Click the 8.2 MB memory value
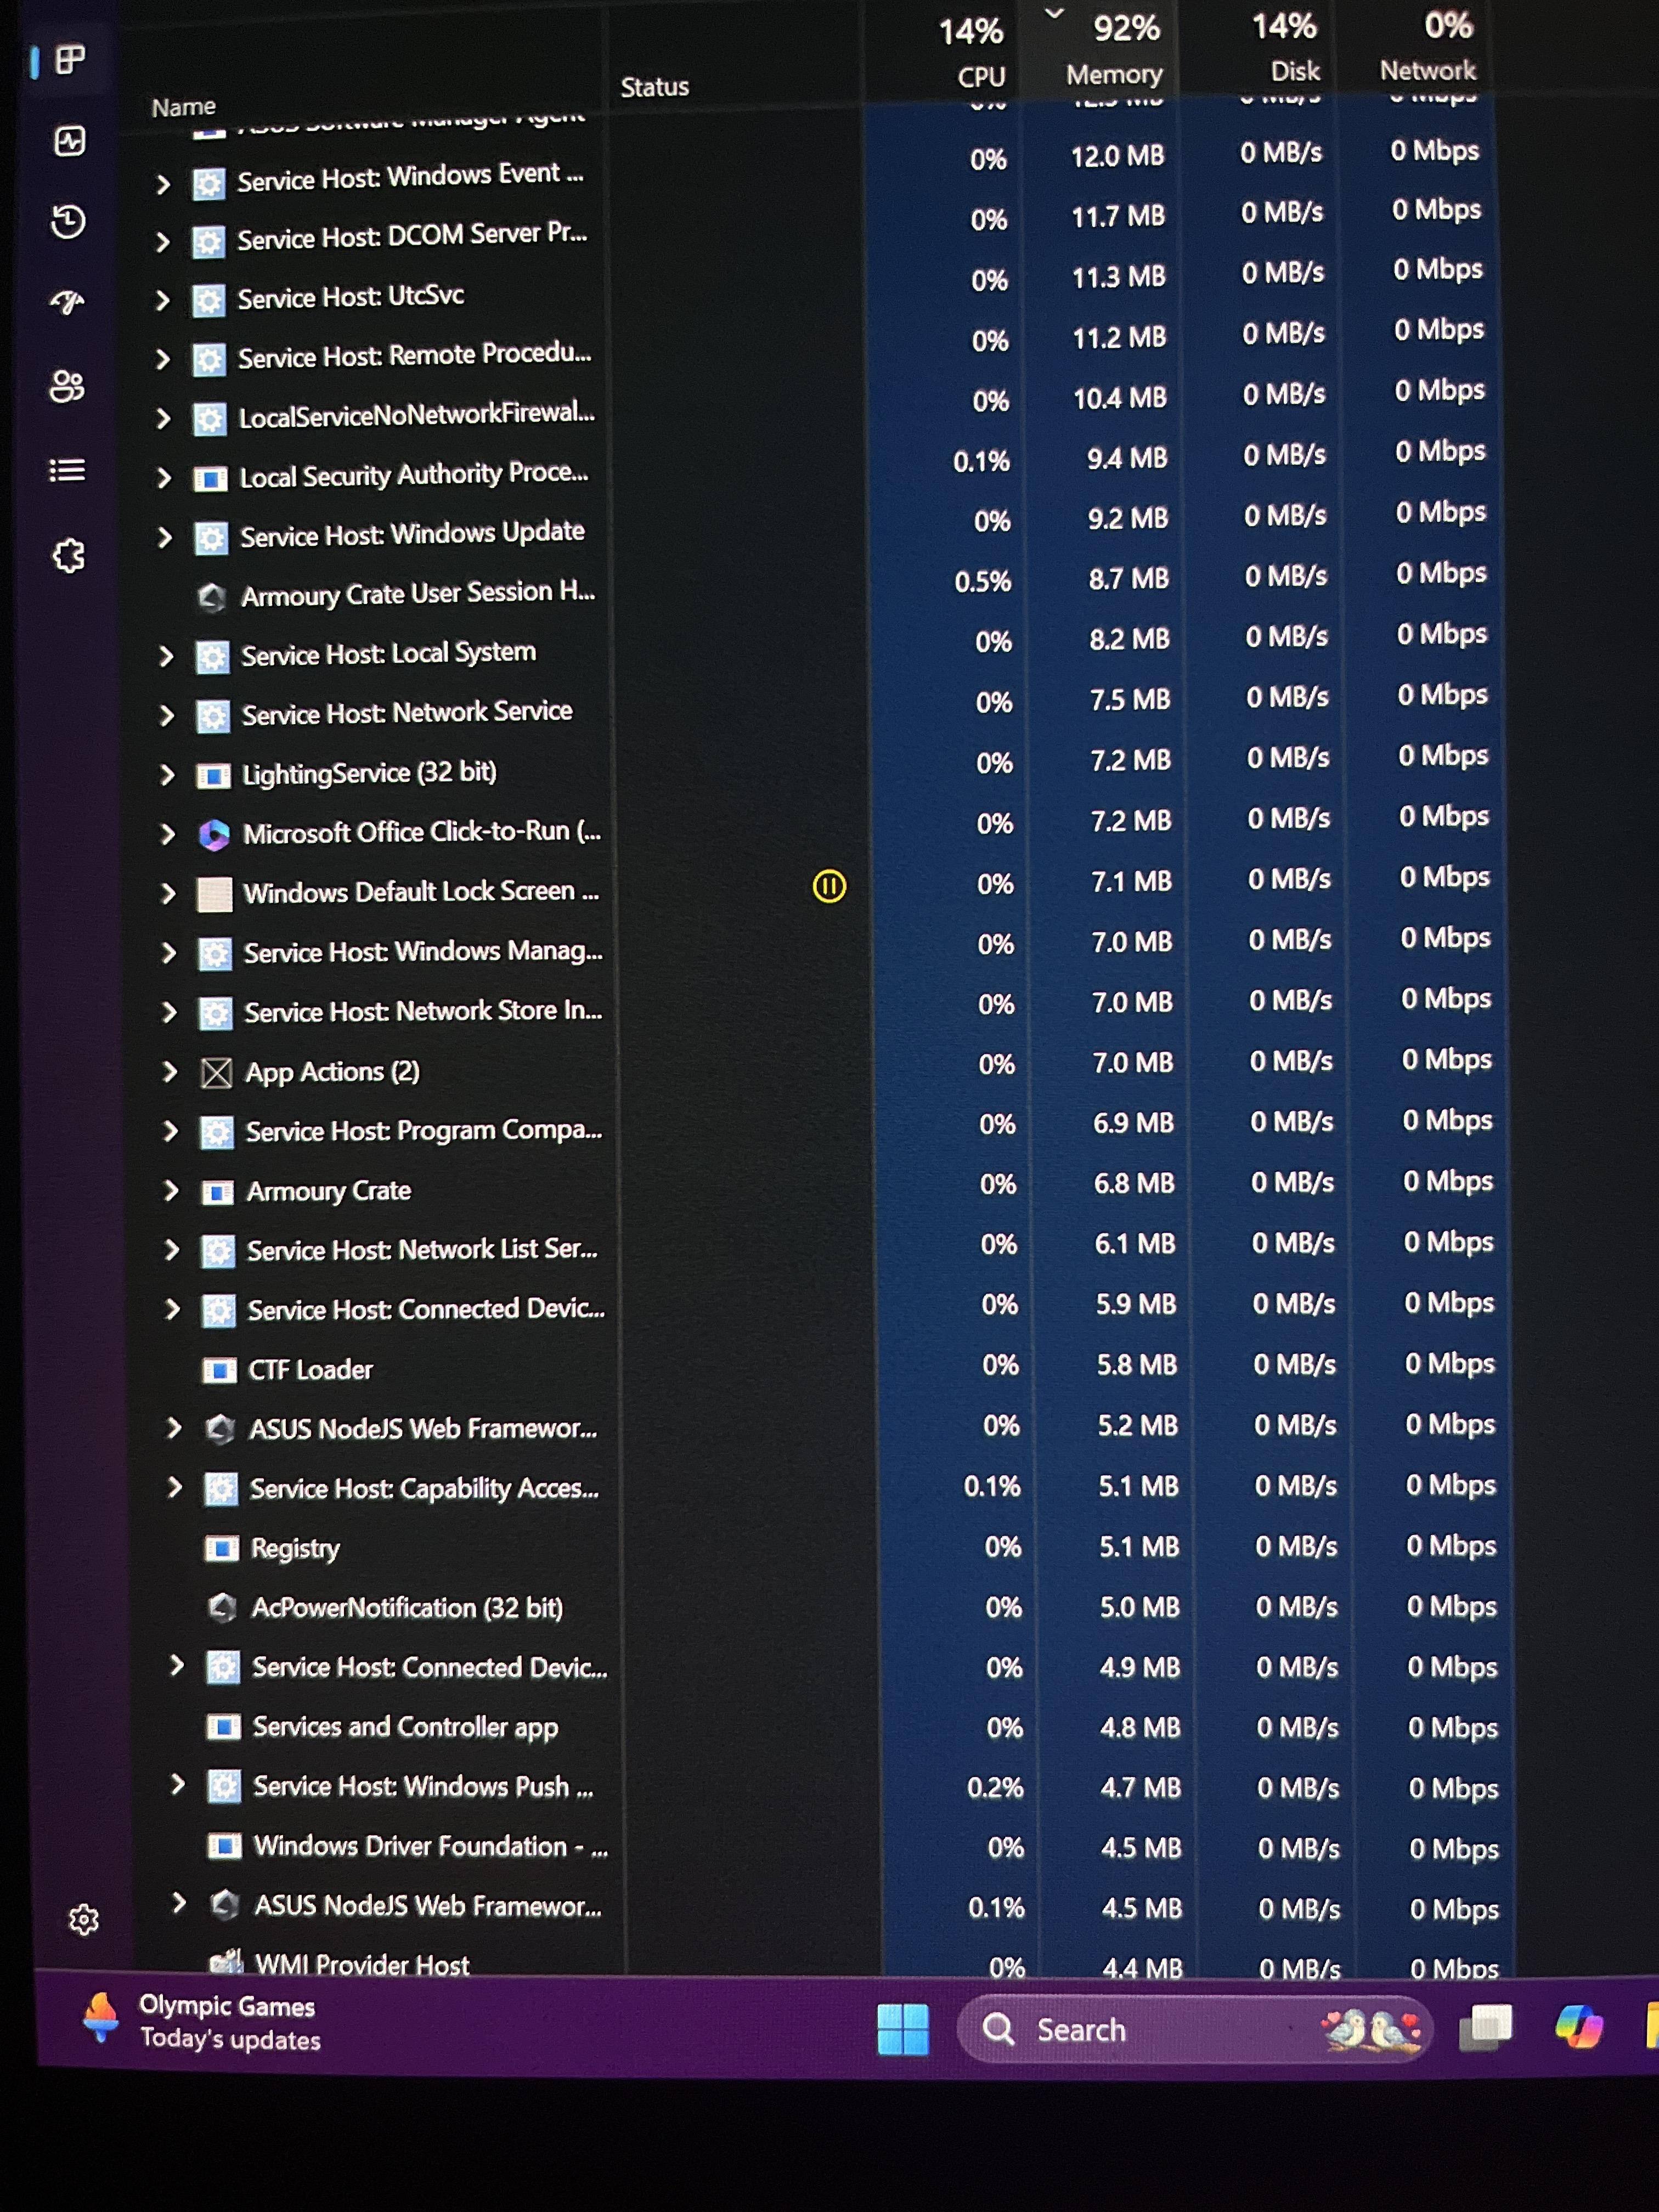This screenshot has height=2212, width=1659. [x=1129, y=639]
